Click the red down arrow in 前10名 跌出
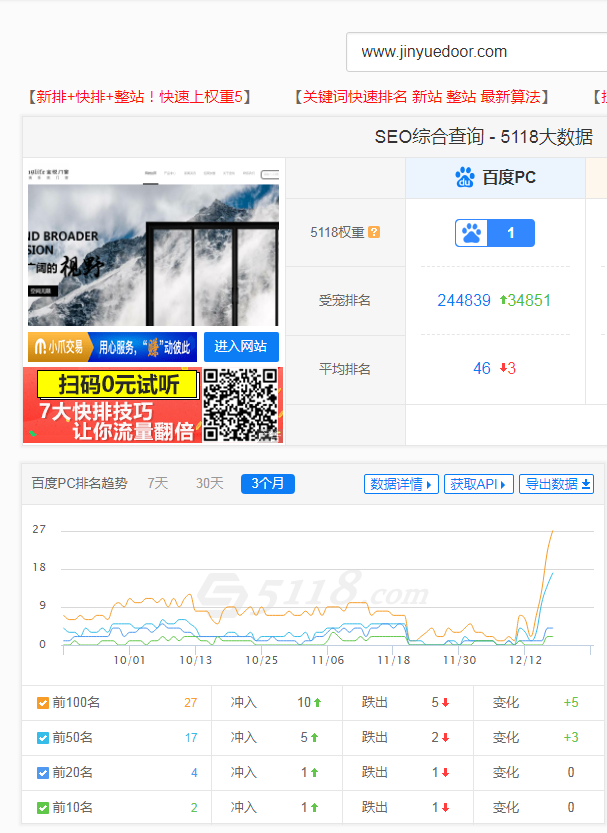The width and height of the screenshot is (607, 833). pos(446,808)
